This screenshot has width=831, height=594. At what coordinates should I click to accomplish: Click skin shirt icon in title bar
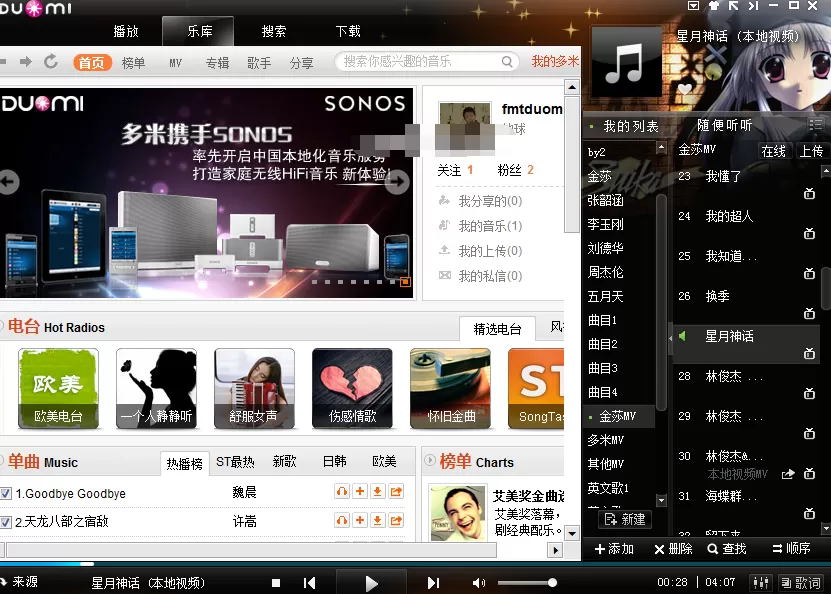click(714, 6)
